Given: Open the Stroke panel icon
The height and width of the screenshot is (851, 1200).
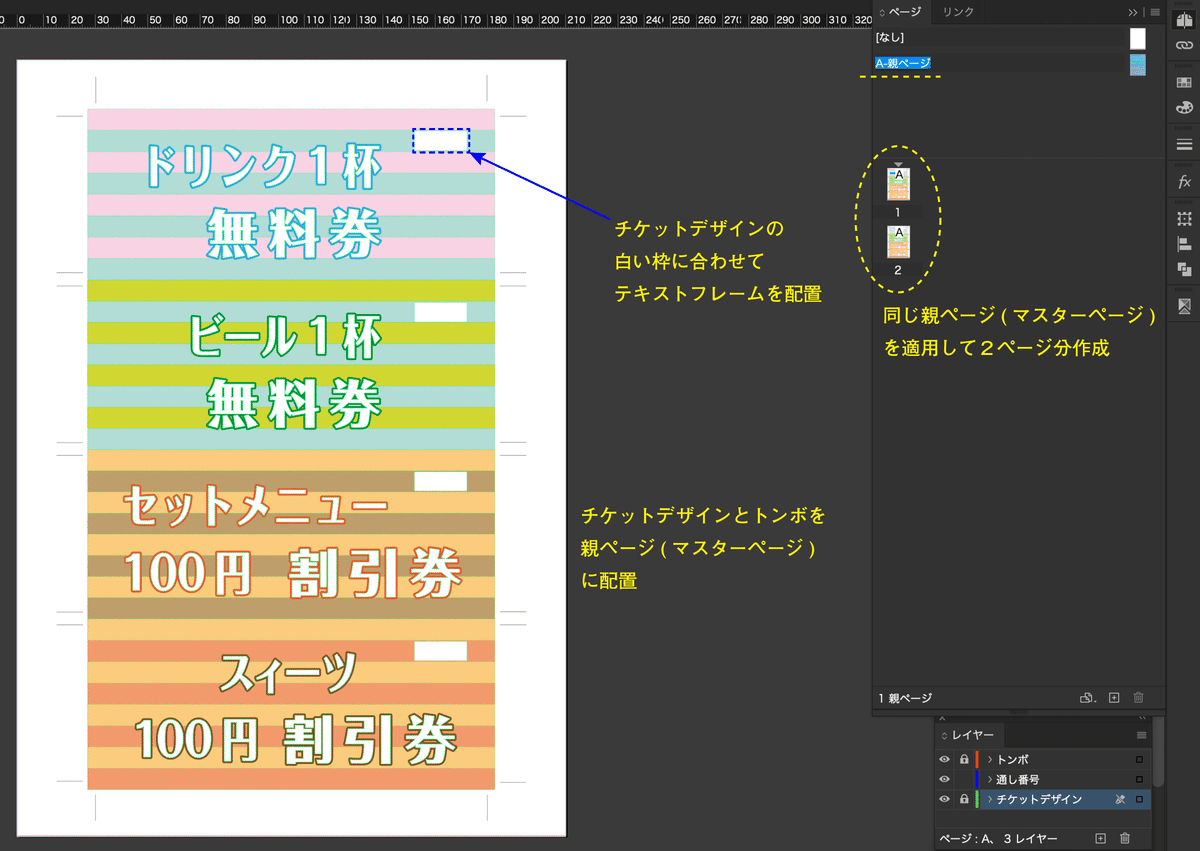Looking at the screenshot, I should pos(1184,145).
